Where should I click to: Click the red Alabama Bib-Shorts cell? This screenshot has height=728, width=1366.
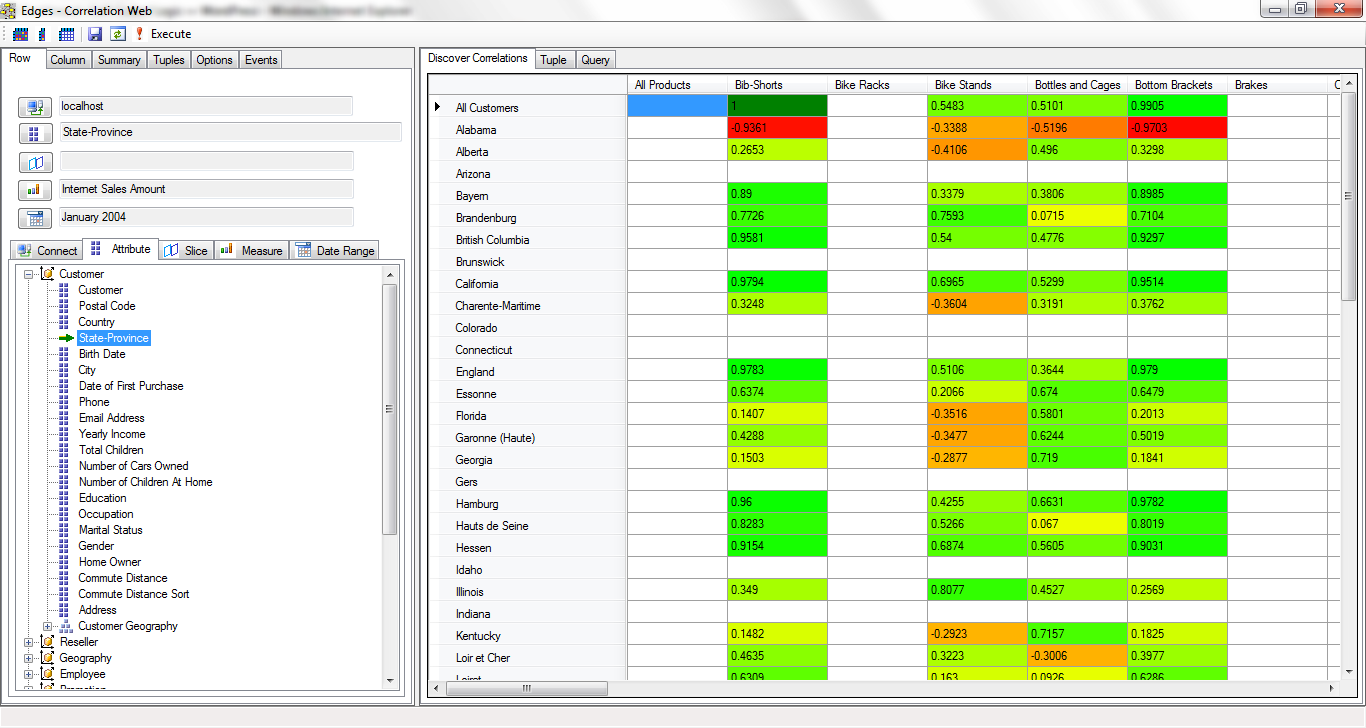click(777, 129)
